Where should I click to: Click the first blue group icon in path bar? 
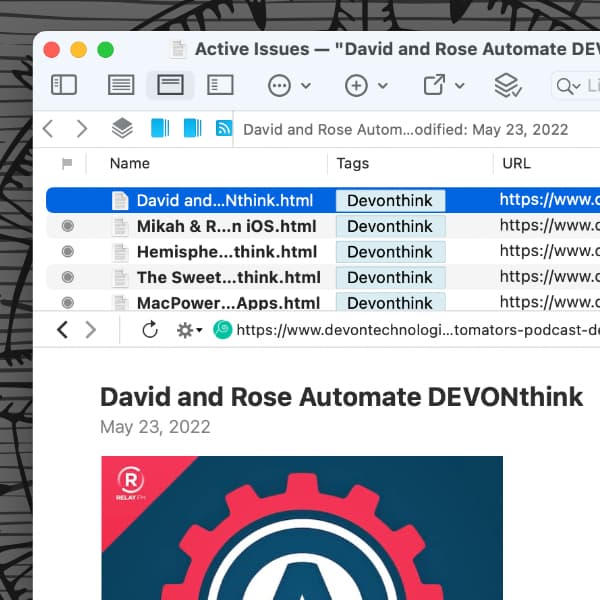coord(160,128)
